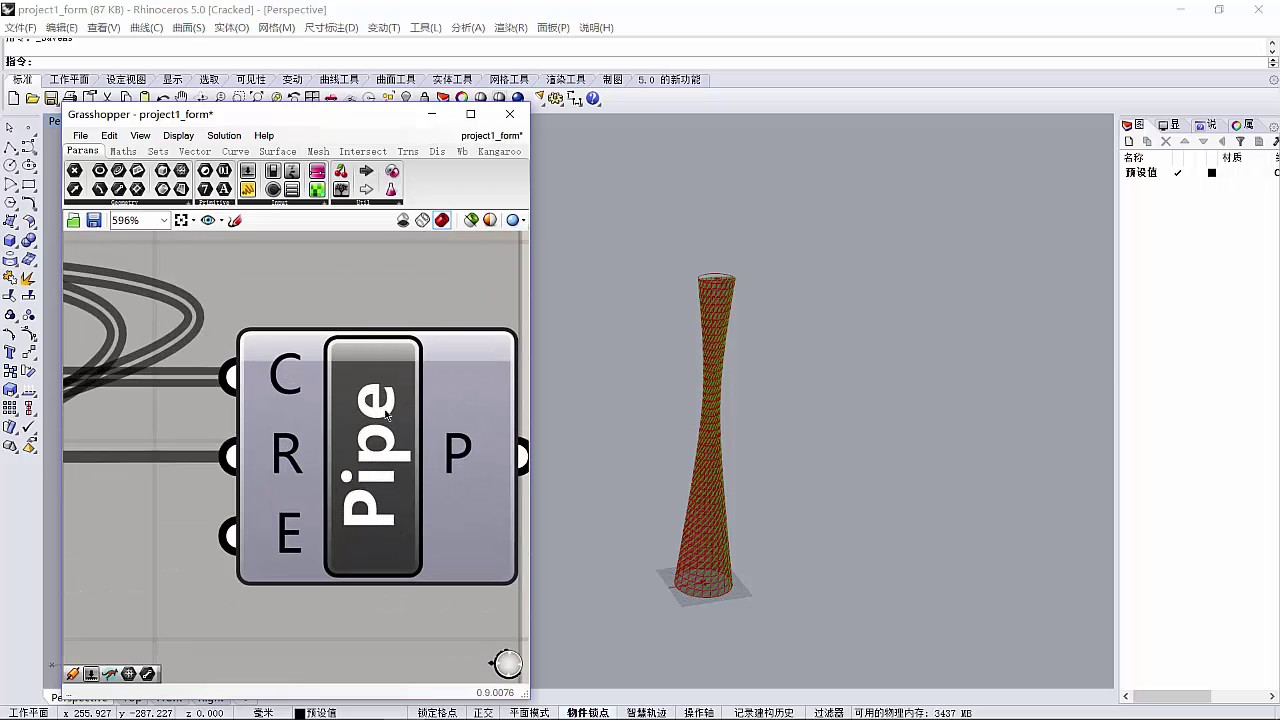Click the Pan hand icon in Rhino toolbar

pos(181,98)
